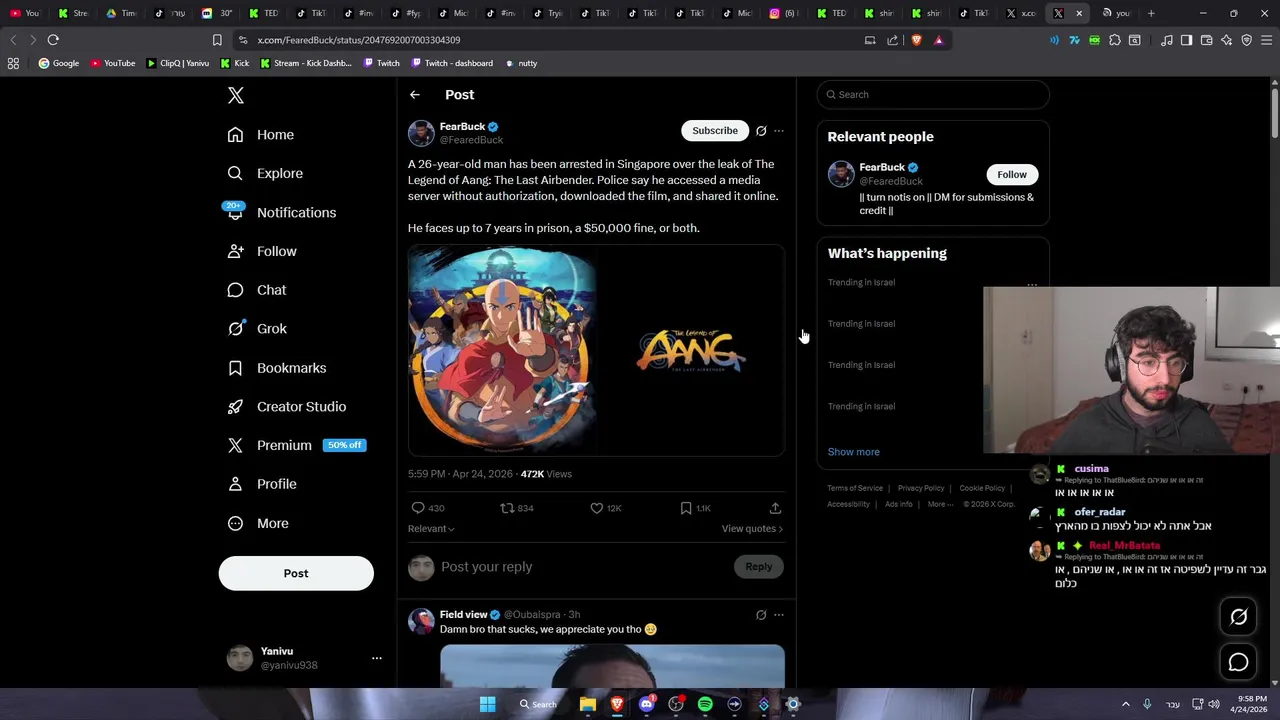Screen dimensions: 1280x720
Task: Open File Explorer from the taskbar
Action: point(588,704)
